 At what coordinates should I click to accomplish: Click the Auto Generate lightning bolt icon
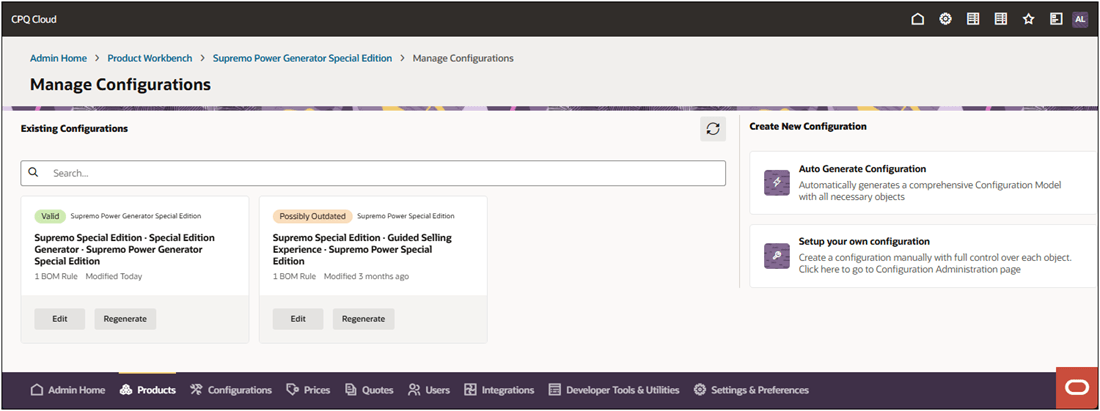[x=777, y=183]
